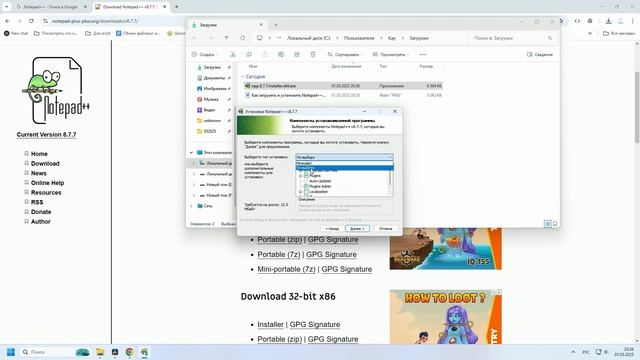The image size is (640, 360).
Task: Open File Explorer from the taskbar
Action: 100,352
